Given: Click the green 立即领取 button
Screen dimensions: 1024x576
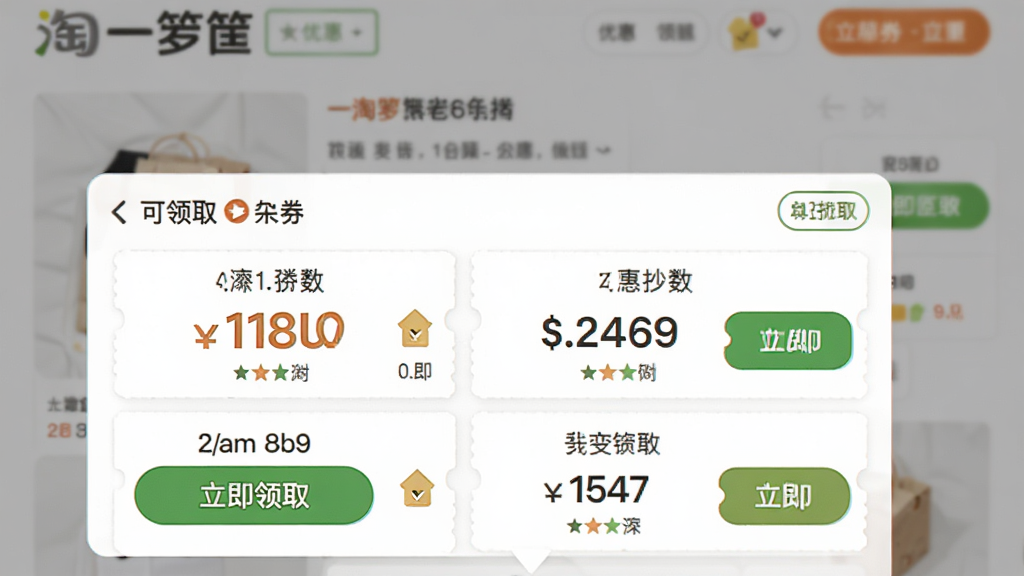Looking at the screenshot, I should (x=254, y=495).
